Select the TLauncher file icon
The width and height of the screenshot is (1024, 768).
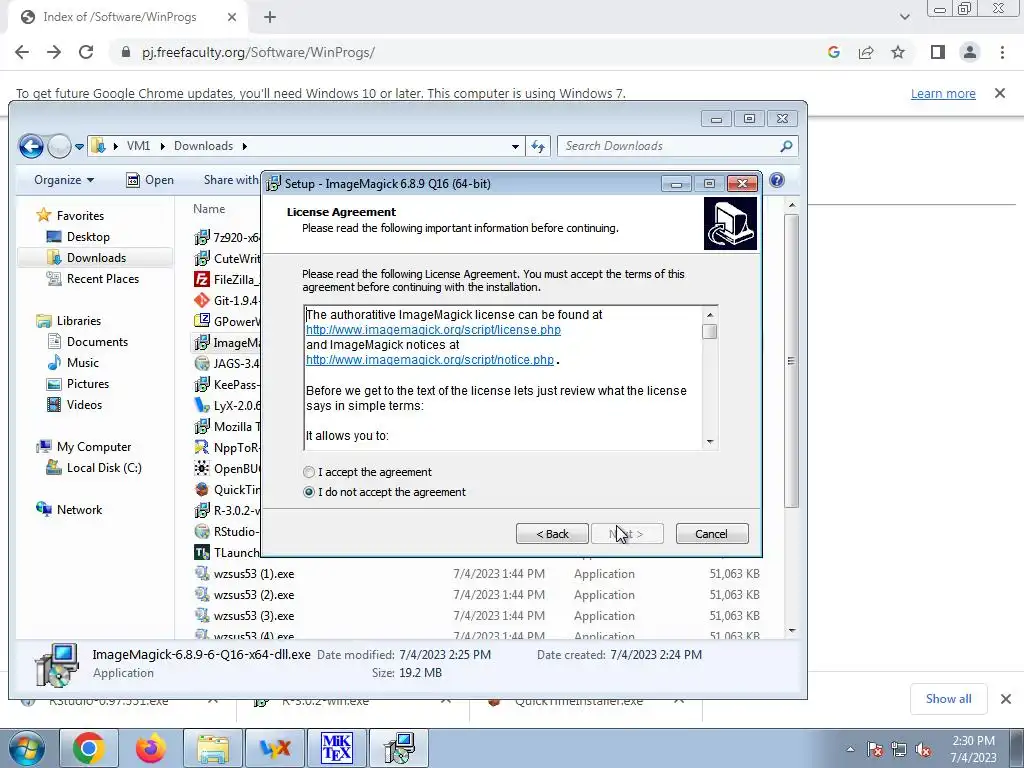coord(202,552)
